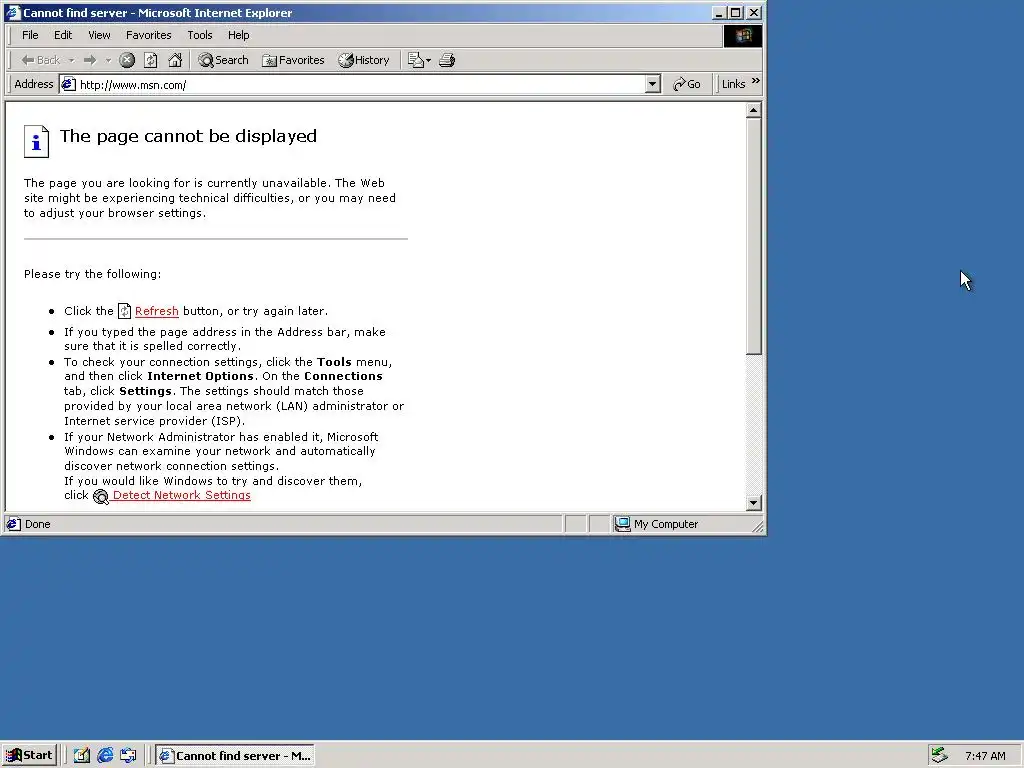Close the Internet Explorer window
Screen dimensions: 1024x768
click(754, 12)
